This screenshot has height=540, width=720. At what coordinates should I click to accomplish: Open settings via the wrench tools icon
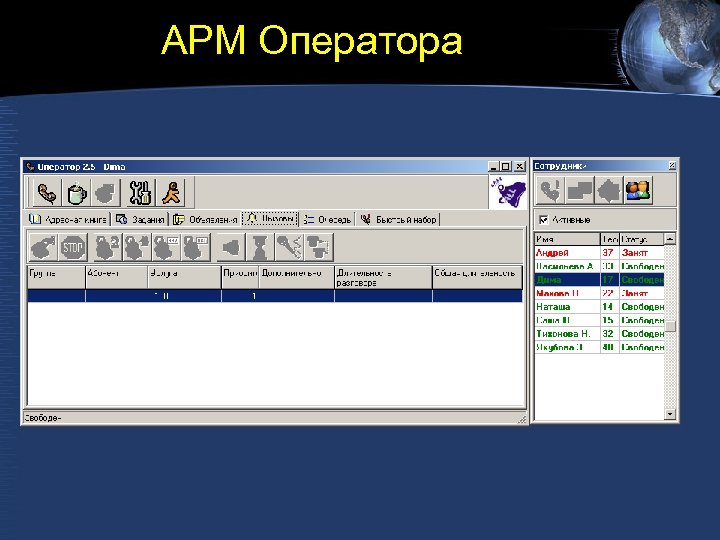click(x=141, y=193)
